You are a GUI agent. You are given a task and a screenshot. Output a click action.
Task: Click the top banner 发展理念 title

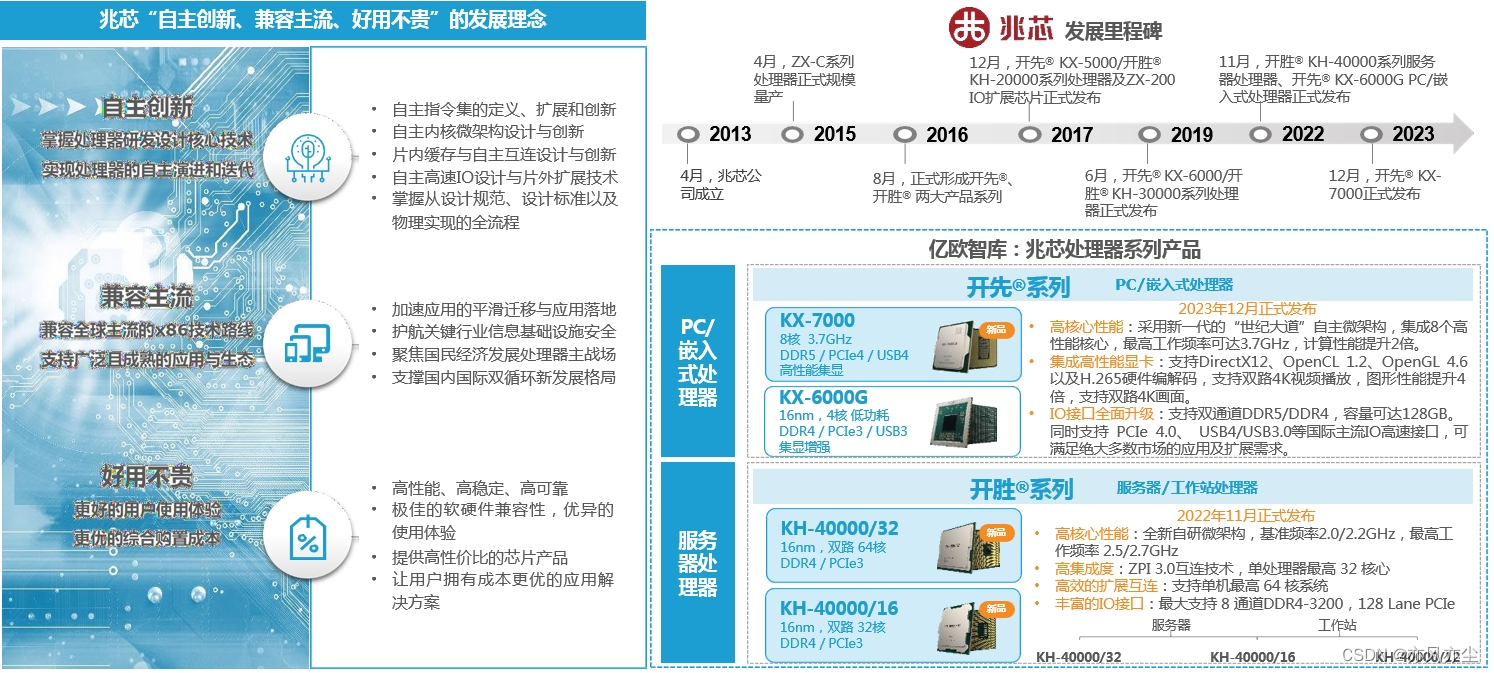[323, 20]
